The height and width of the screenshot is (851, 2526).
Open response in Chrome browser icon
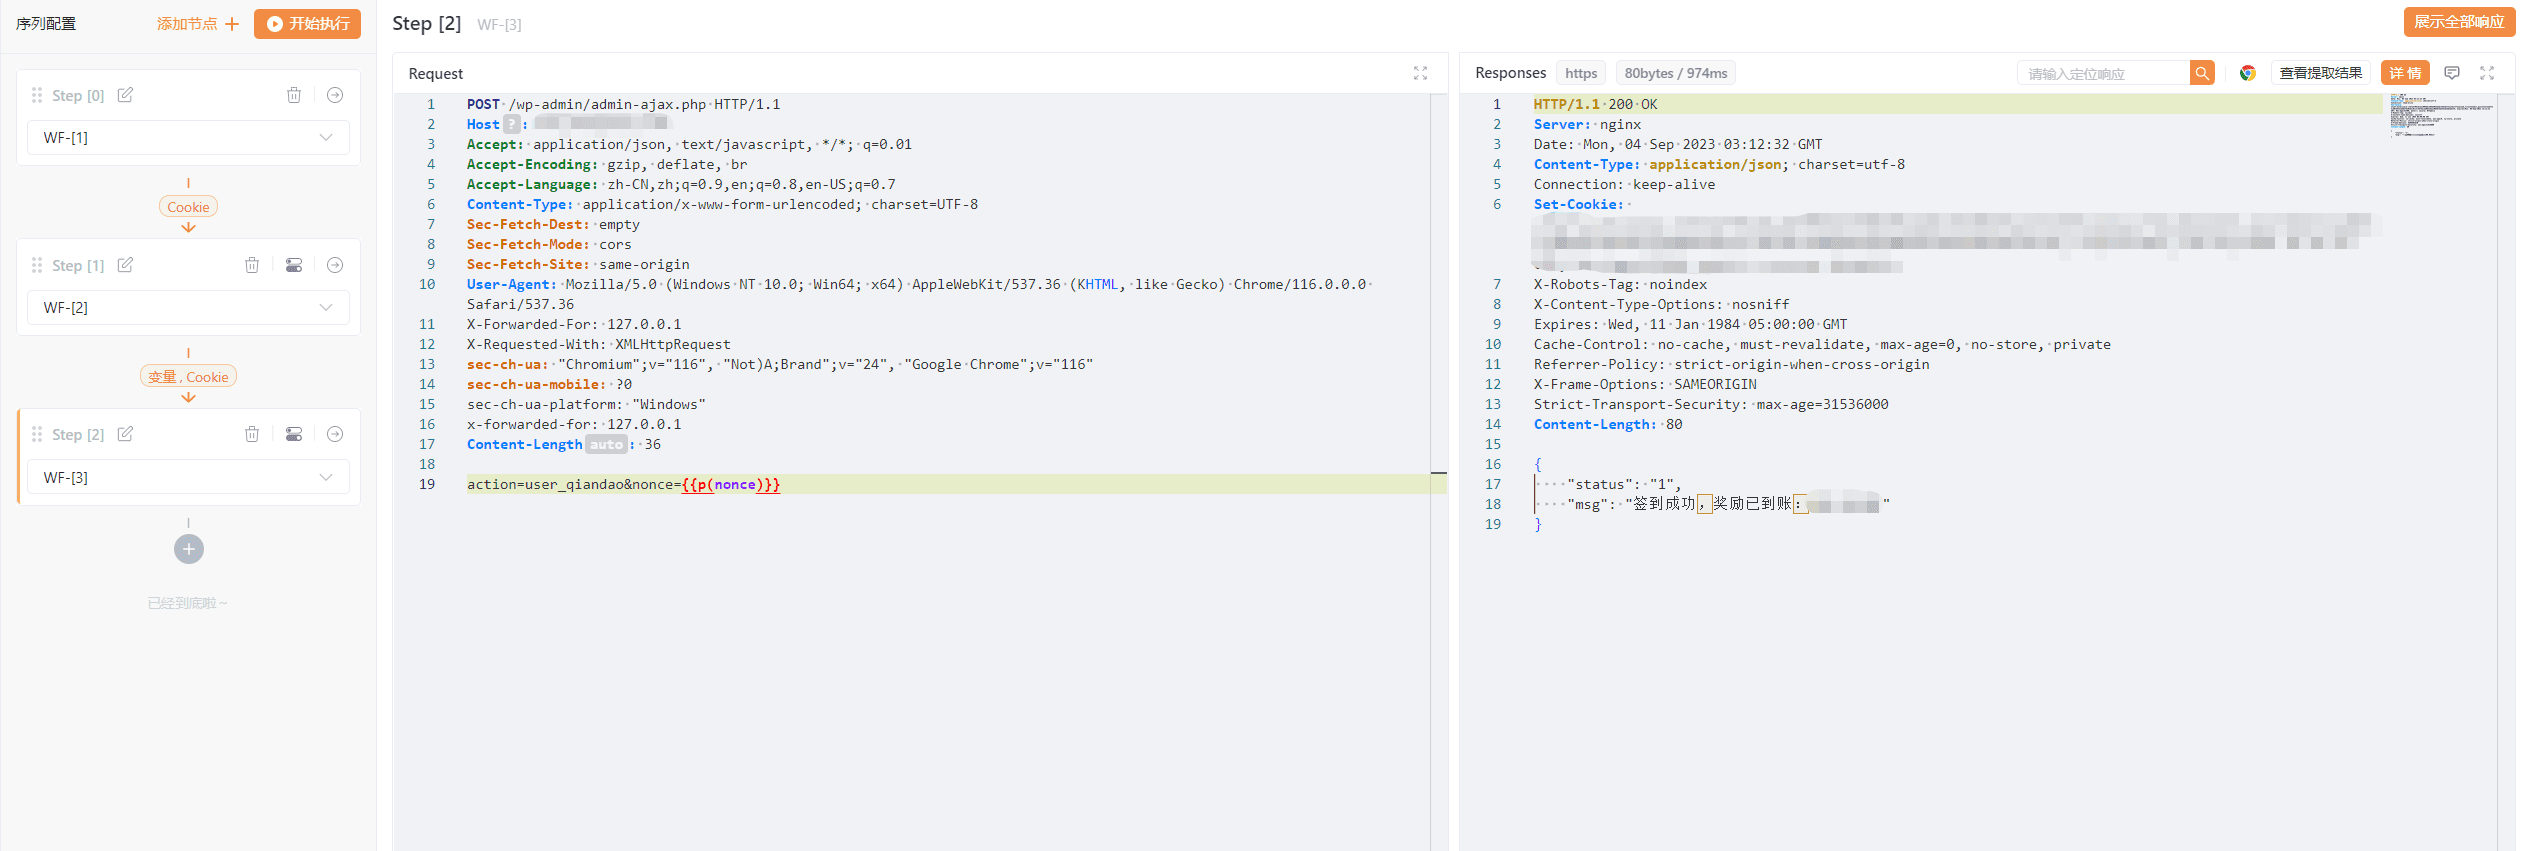coord(2247,73)
